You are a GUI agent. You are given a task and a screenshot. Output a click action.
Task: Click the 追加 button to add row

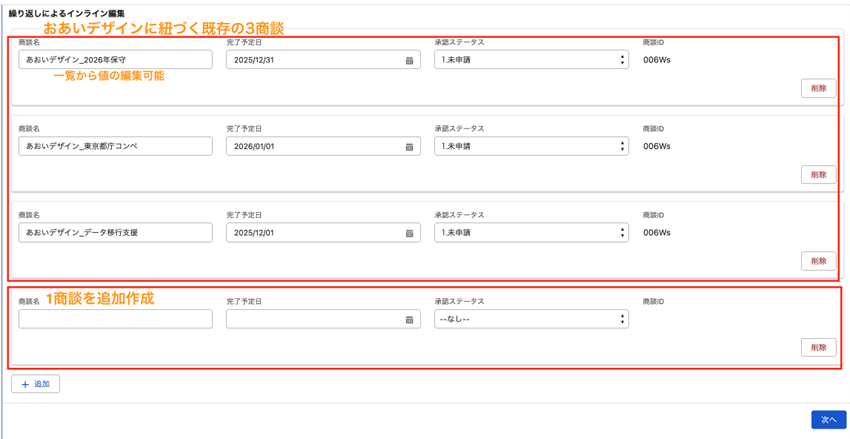coord(36,384)
